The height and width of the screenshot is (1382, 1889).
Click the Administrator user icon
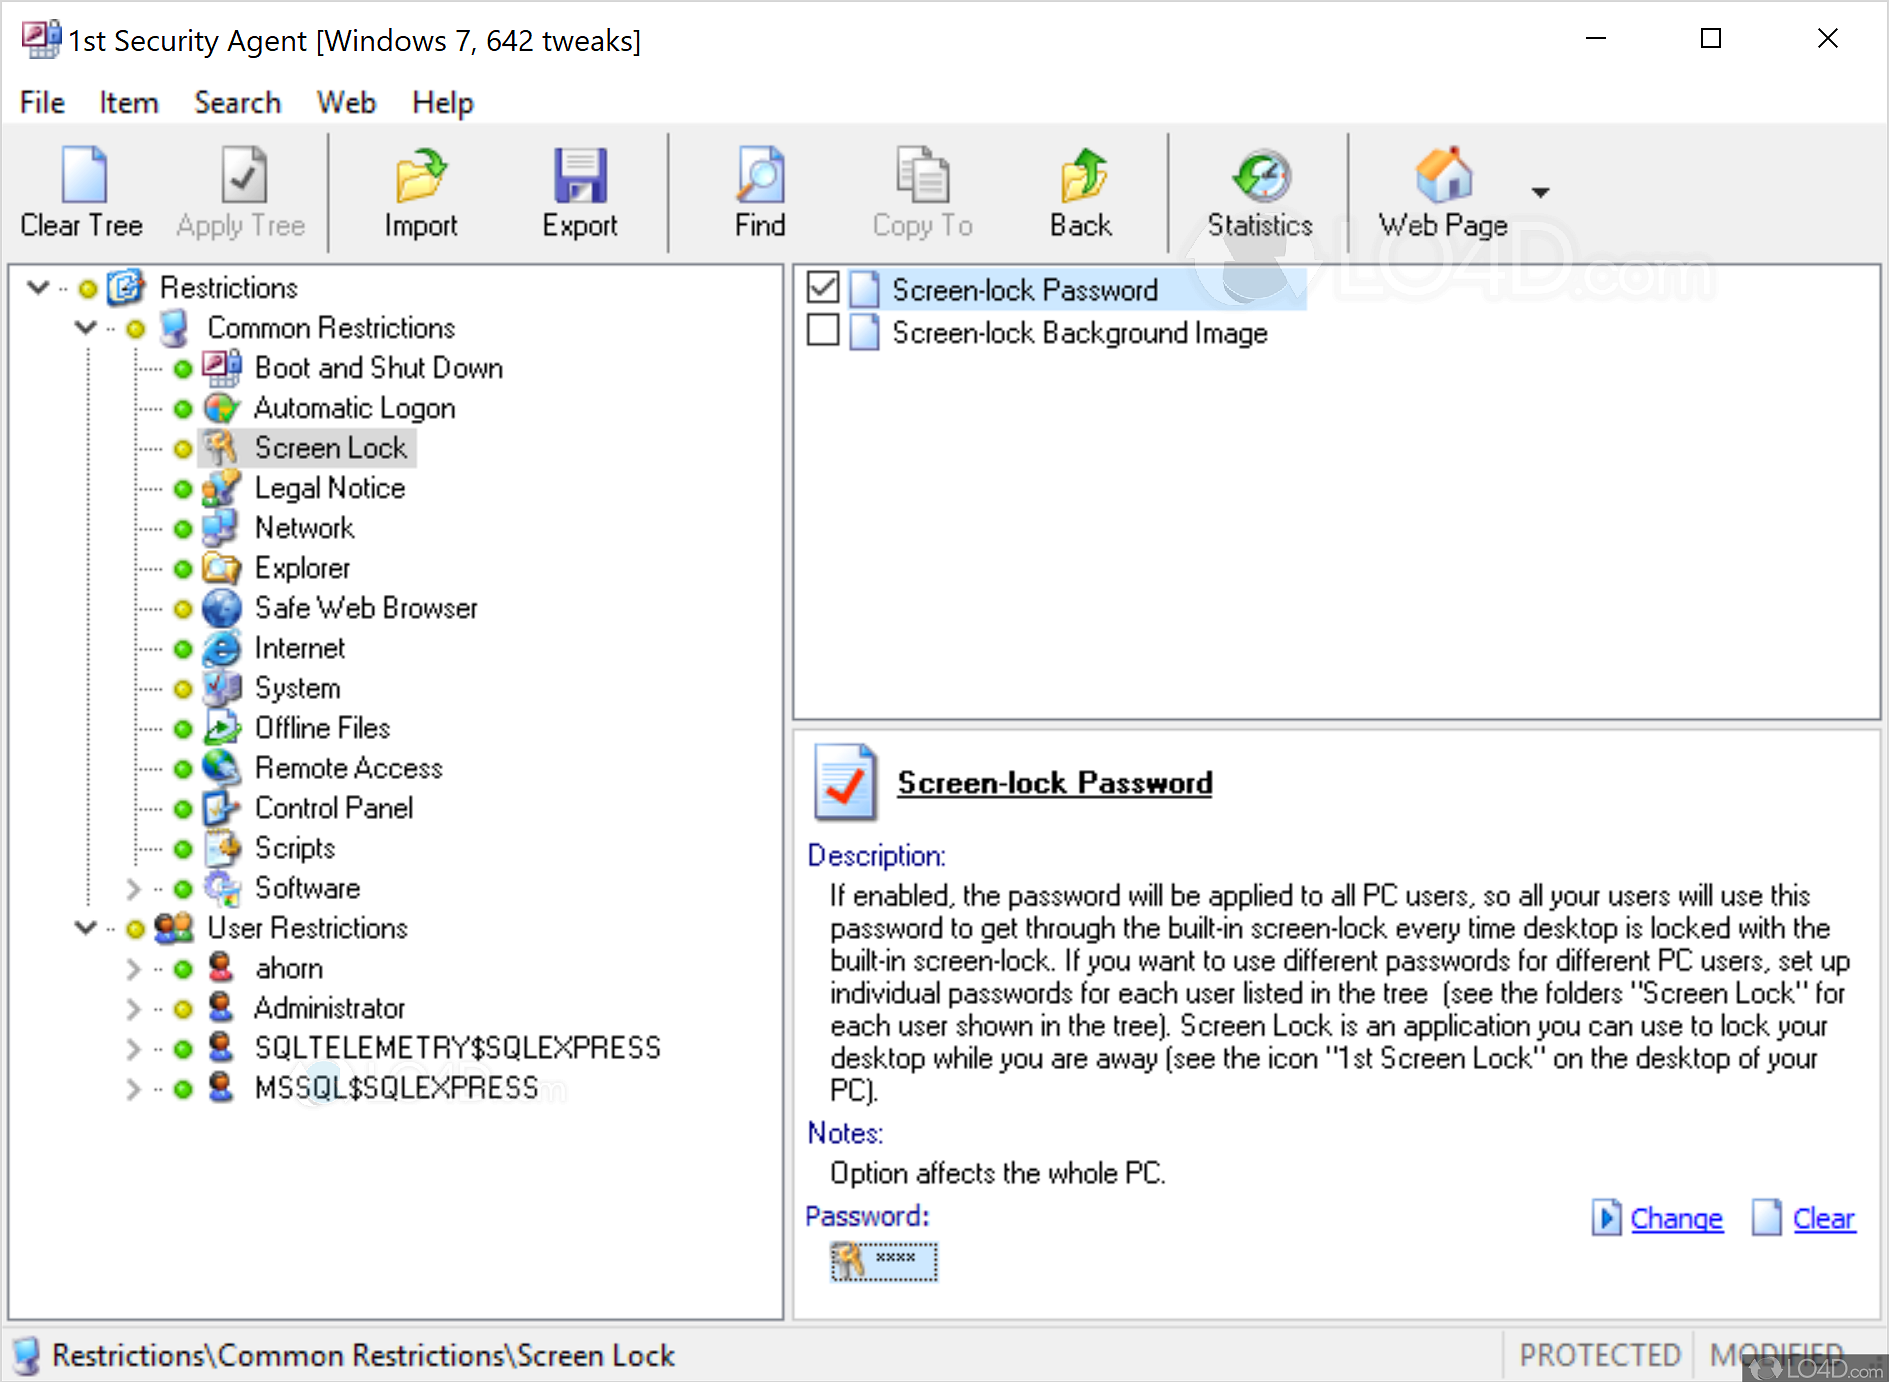point(221,1008)
